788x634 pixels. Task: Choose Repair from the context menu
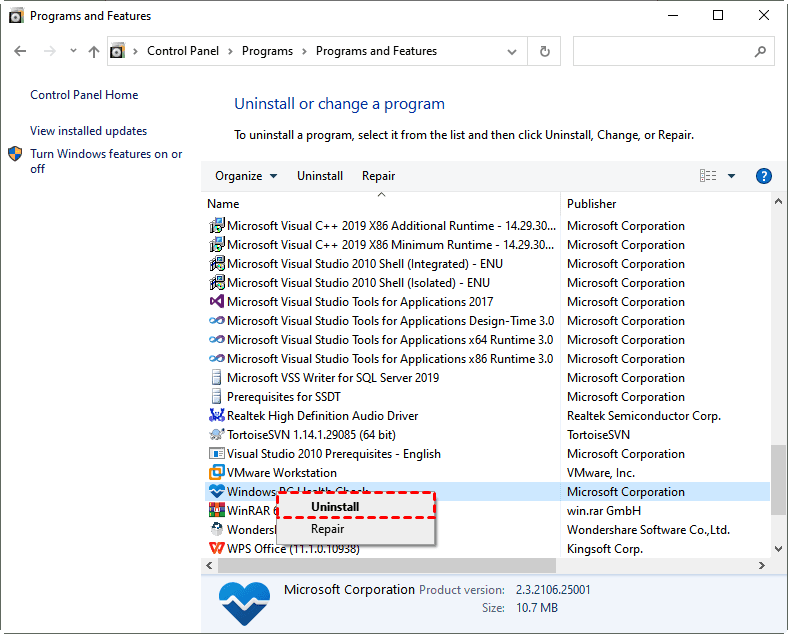pyautogui.click(x=327, y=529)
